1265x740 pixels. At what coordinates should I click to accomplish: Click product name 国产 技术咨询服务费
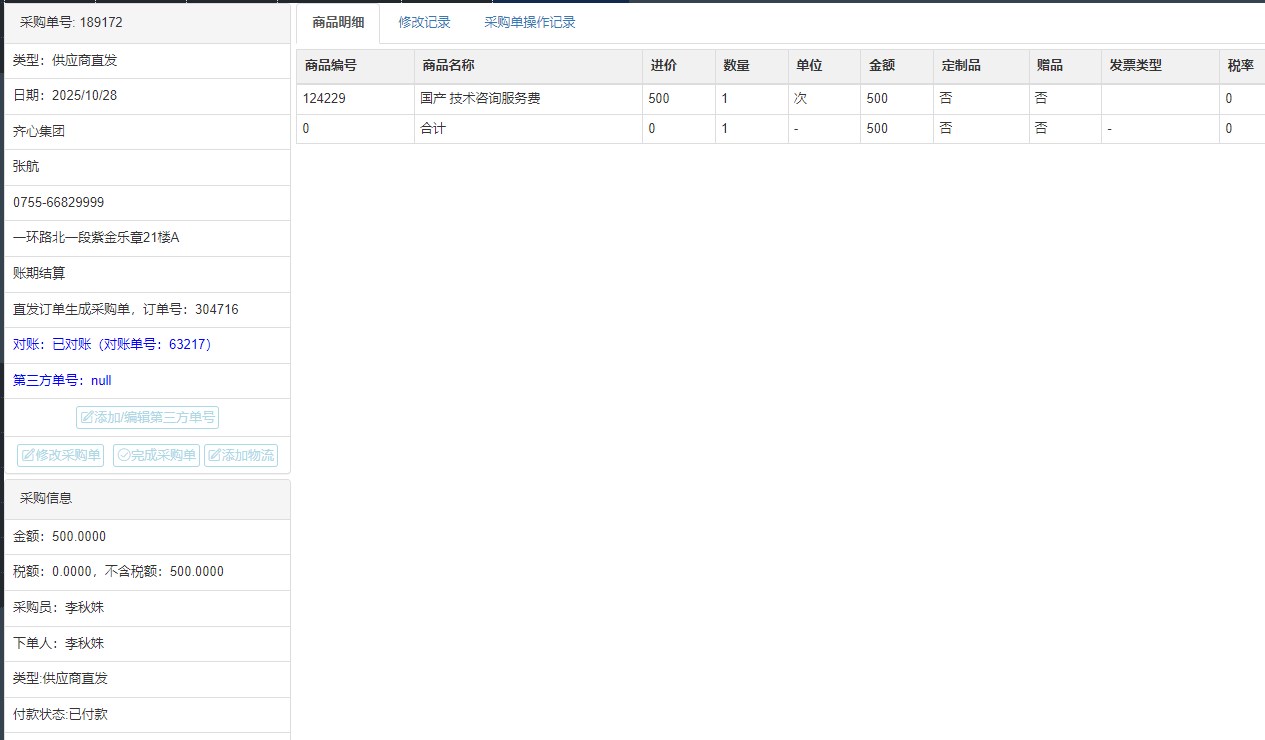point(480,99)
